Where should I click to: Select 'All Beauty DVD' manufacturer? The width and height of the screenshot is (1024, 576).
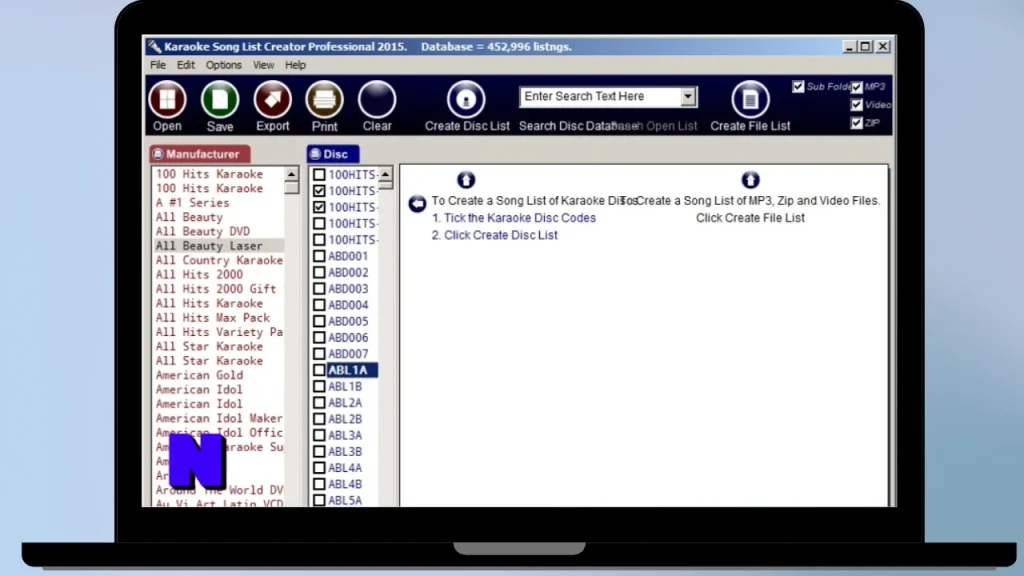coord(202,231)
